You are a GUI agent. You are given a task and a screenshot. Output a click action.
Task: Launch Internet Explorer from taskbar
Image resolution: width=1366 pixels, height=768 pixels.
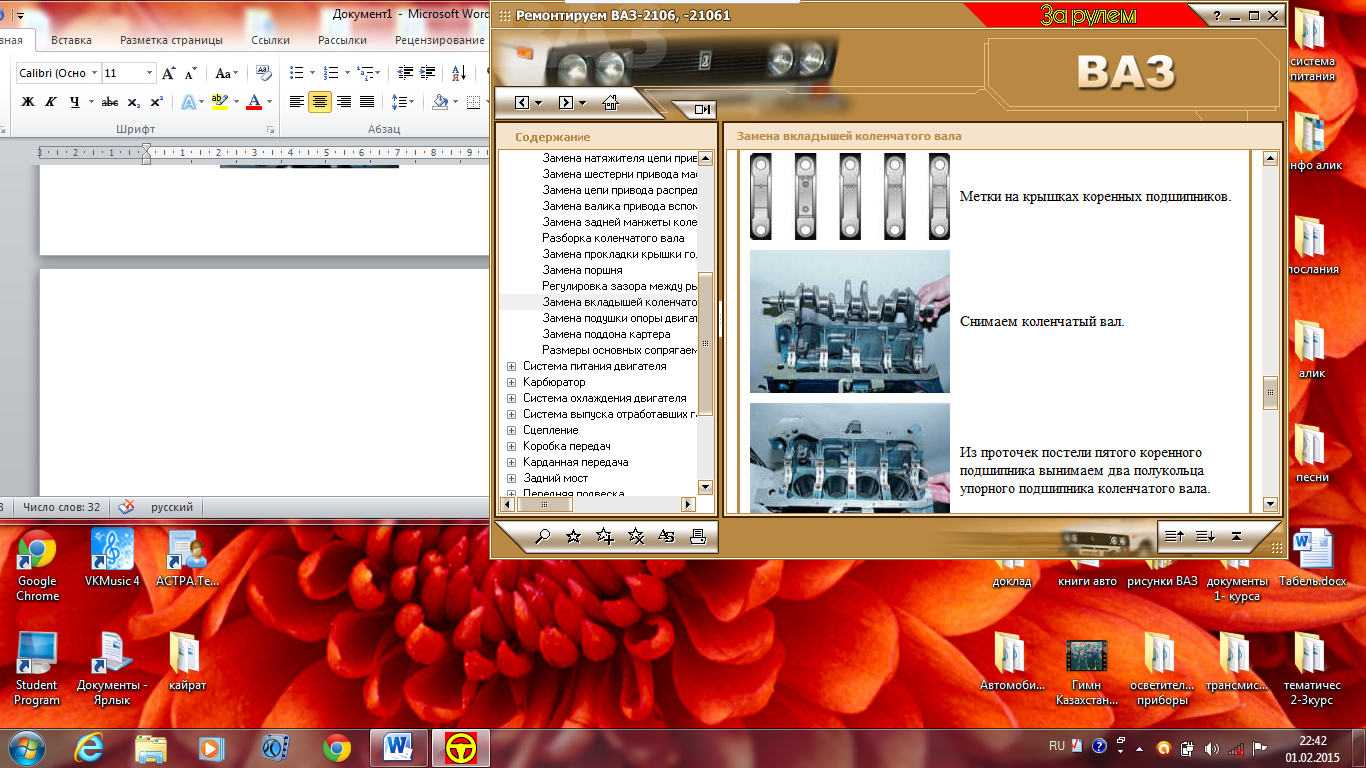tap(89, 747)
